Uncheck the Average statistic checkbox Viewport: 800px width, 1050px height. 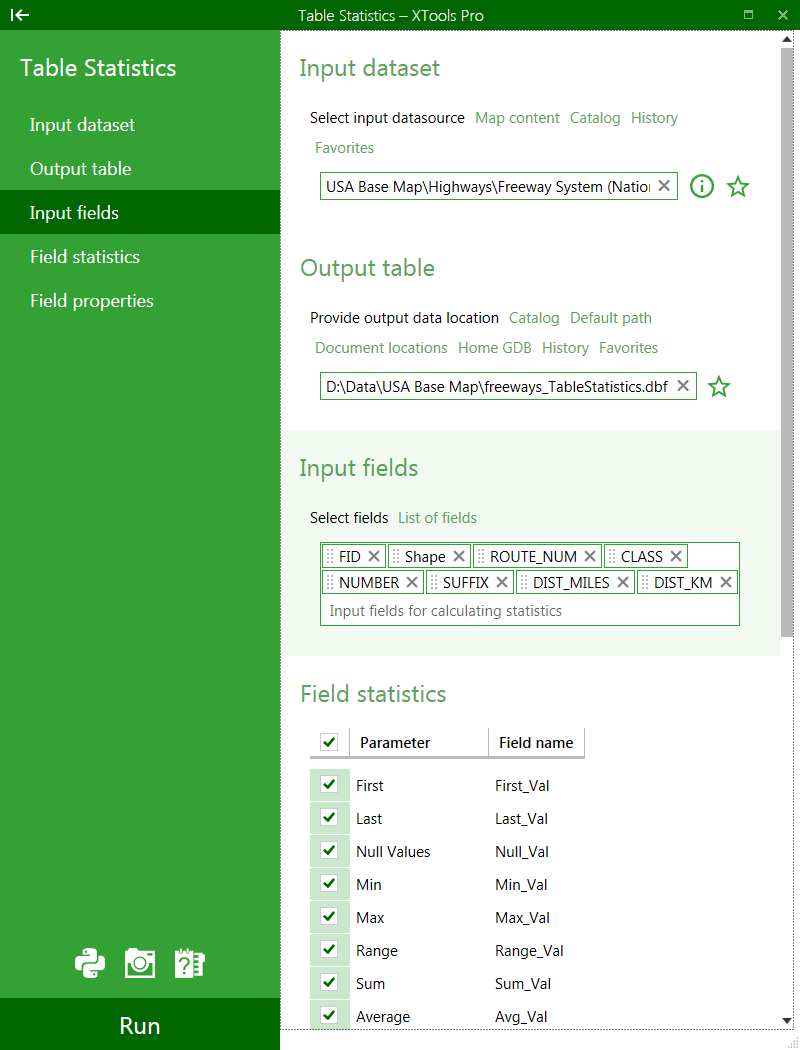(329, 1015)
